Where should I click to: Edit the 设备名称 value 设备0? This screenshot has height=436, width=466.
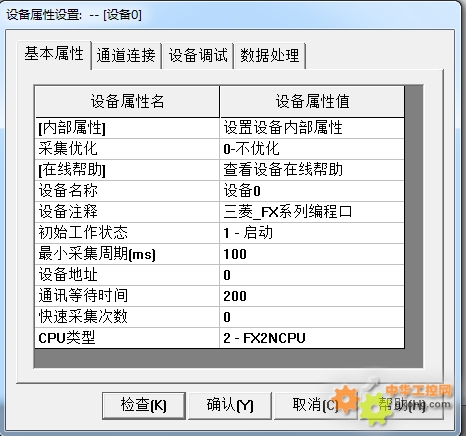(x=312, y=191)
